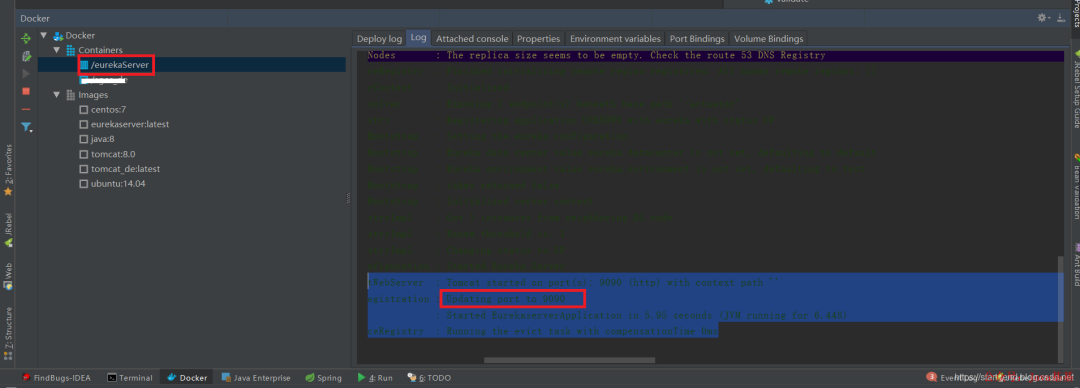Open the JRebel side panel
The height and width of the screenshot is (388, 1080).
coord(8,230)
